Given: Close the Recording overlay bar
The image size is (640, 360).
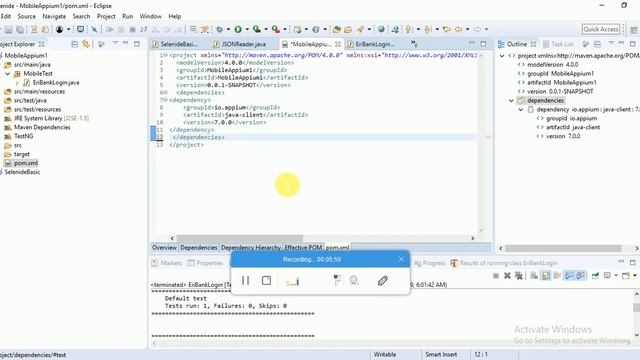Looking at the screenshot, I should click(x=401, y=259).
